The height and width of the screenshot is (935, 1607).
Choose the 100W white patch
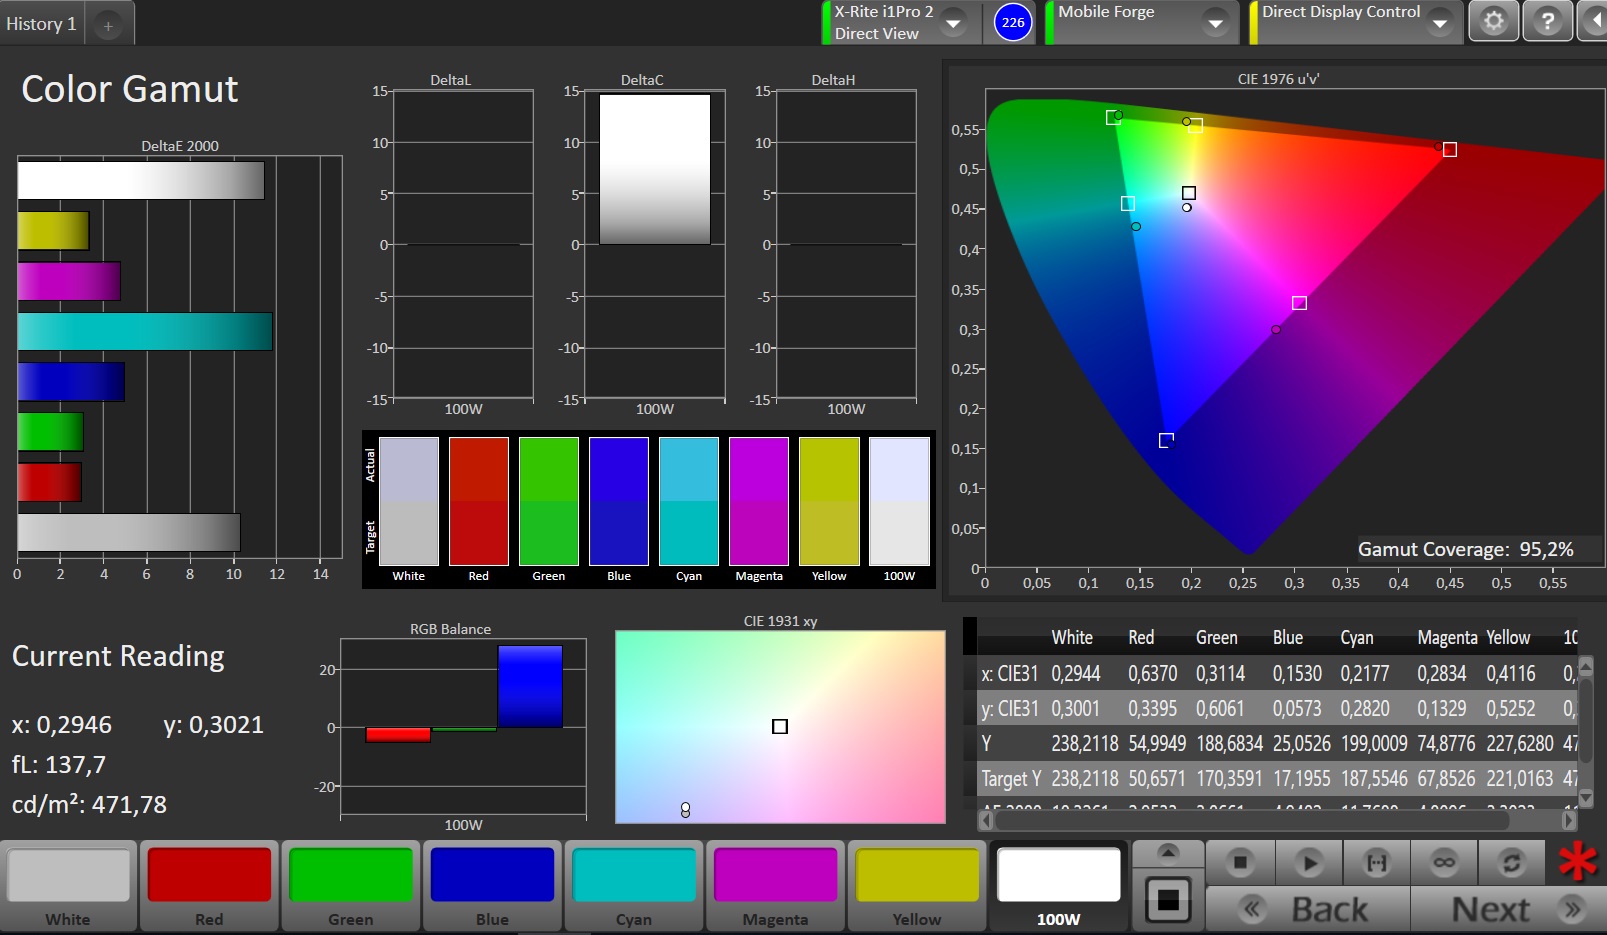click(x=1058, y=886)
